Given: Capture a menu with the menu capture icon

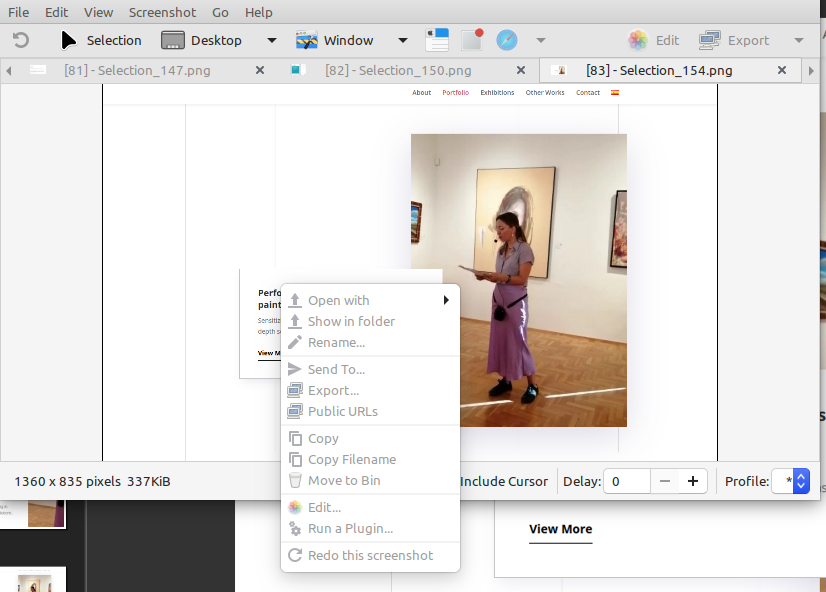Looking at the screenshot, I should tap(437, 39).
